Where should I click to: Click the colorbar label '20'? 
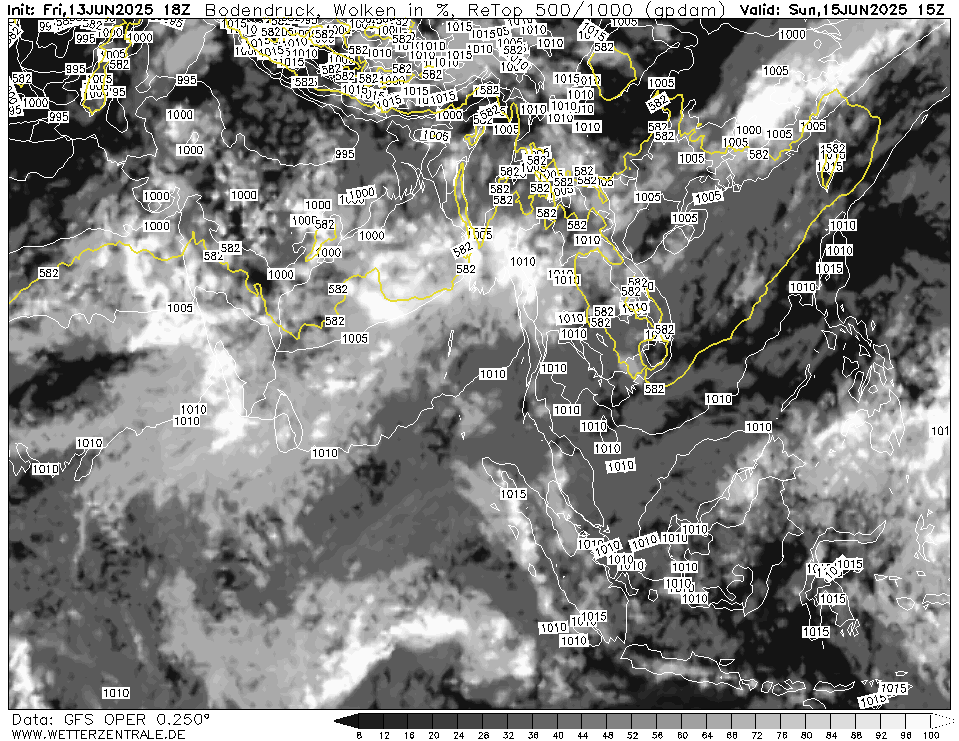point(434,735)
